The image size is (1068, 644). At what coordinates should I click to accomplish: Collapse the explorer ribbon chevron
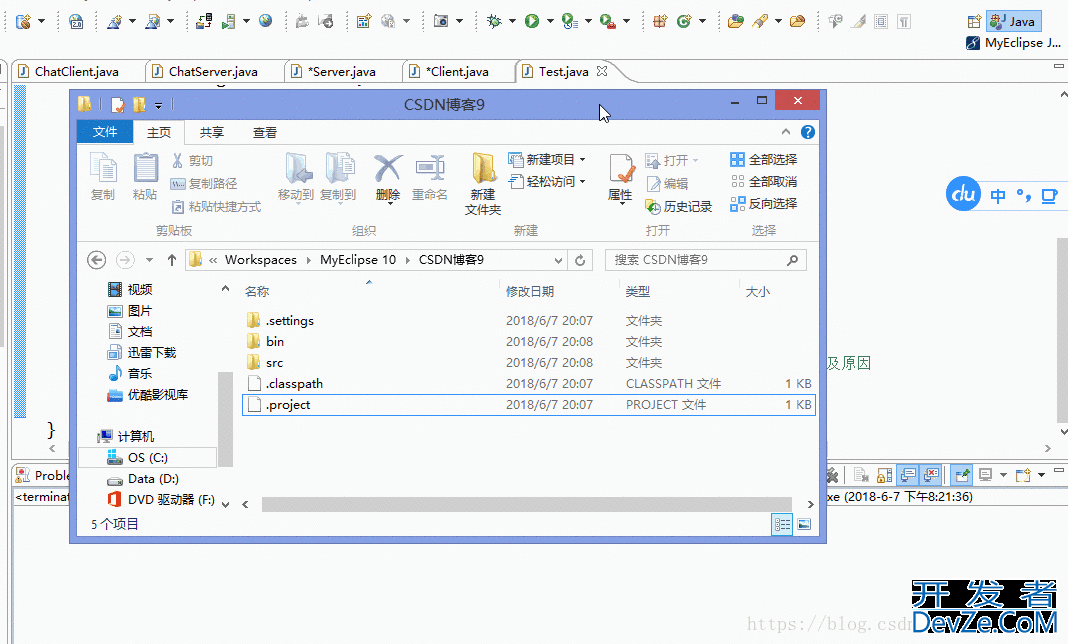tap(785, 132)
